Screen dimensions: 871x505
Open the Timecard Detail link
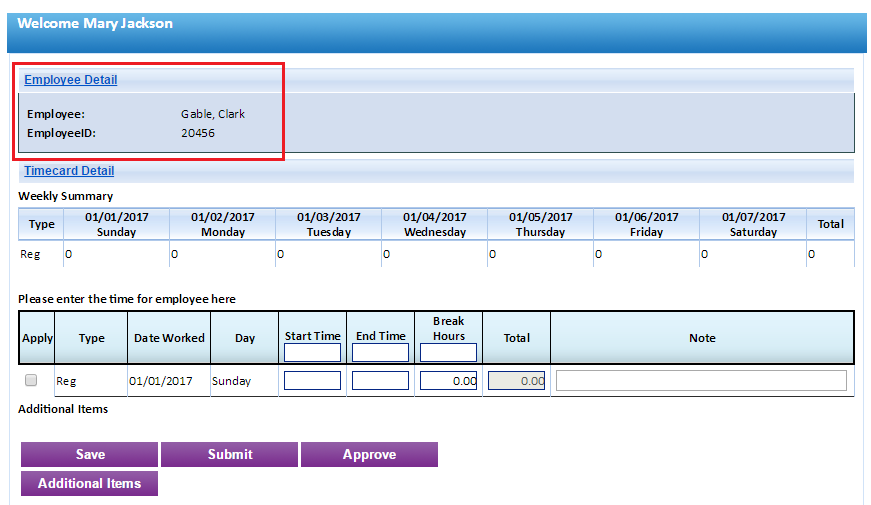coord(69,171)
